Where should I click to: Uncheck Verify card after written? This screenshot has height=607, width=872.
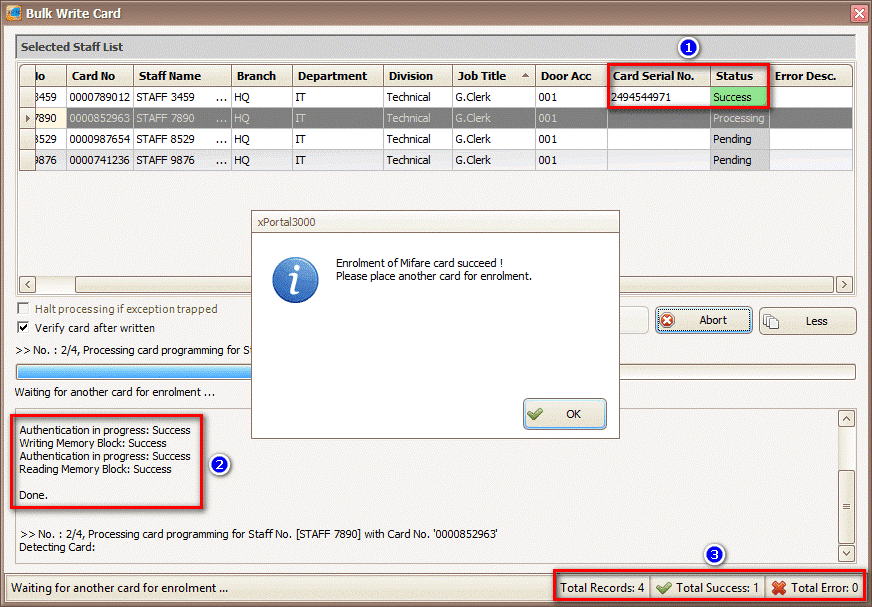pos(24,327)
